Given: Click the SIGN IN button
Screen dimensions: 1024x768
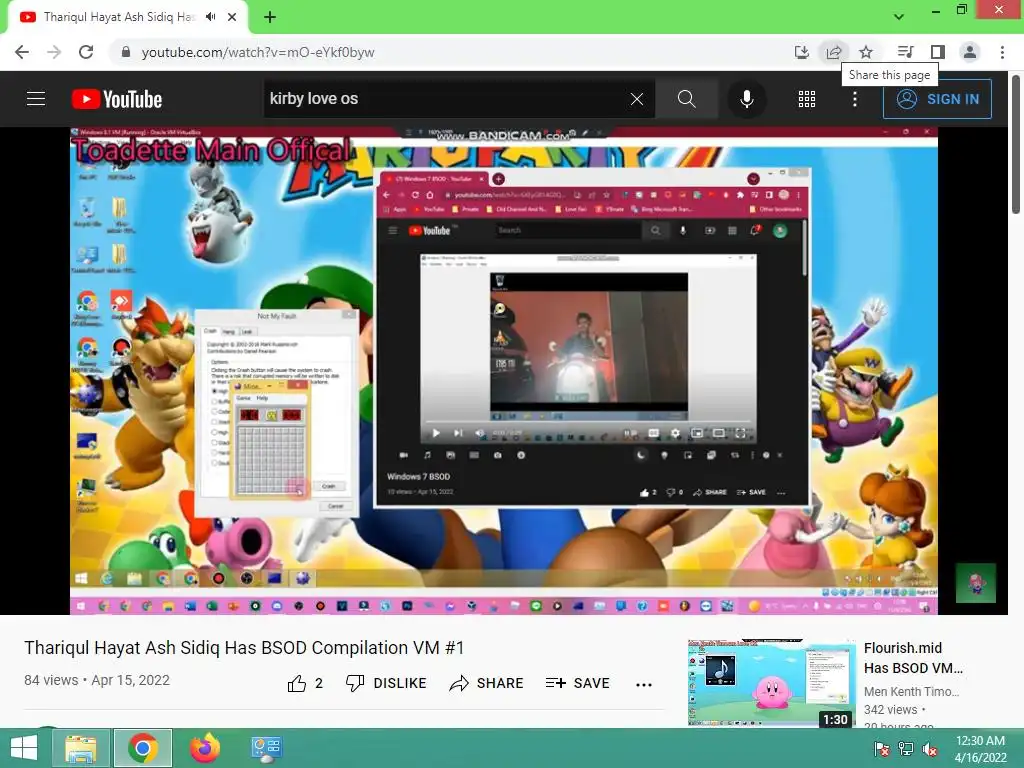Looking at the screenshot, I should point(937,99).
